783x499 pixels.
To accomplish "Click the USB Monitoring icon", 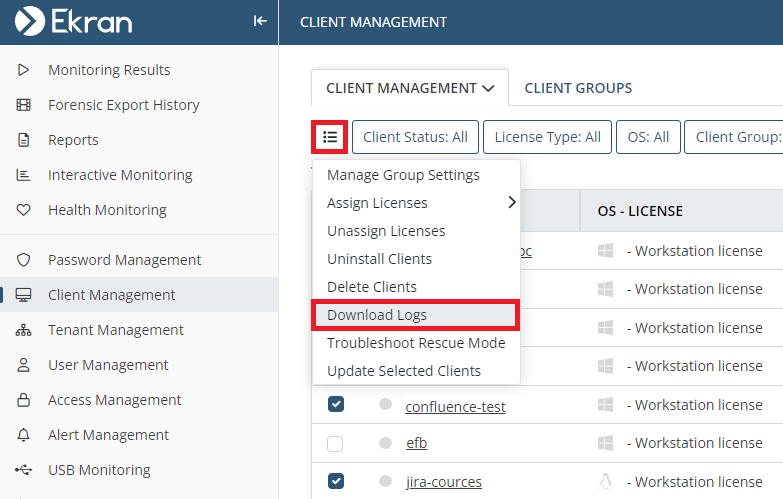I will (x=24, y=470).
